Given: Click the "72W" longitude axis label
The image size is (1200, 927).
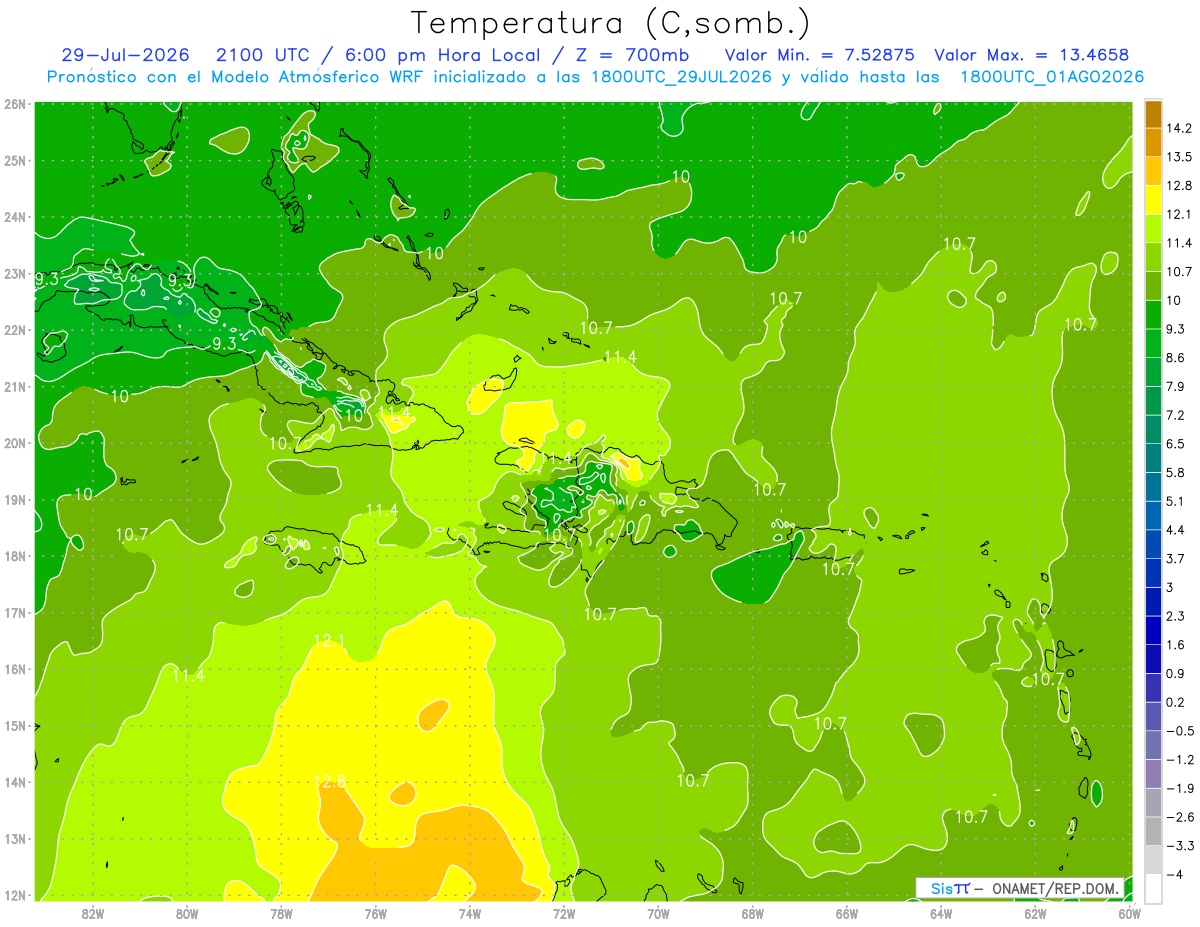Looking at the screenshot, I should (564, 913).
